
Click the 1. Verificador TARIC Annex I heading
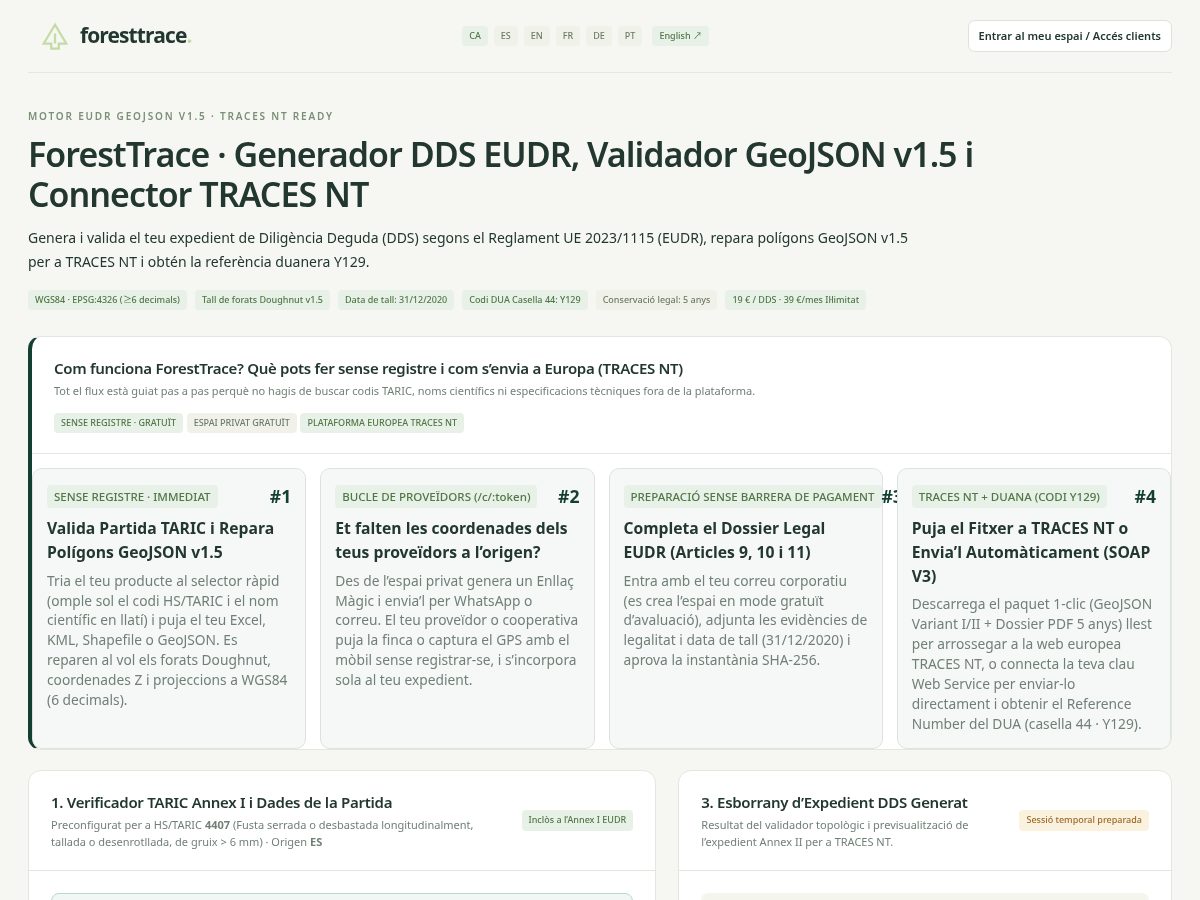tap(221, 803)
